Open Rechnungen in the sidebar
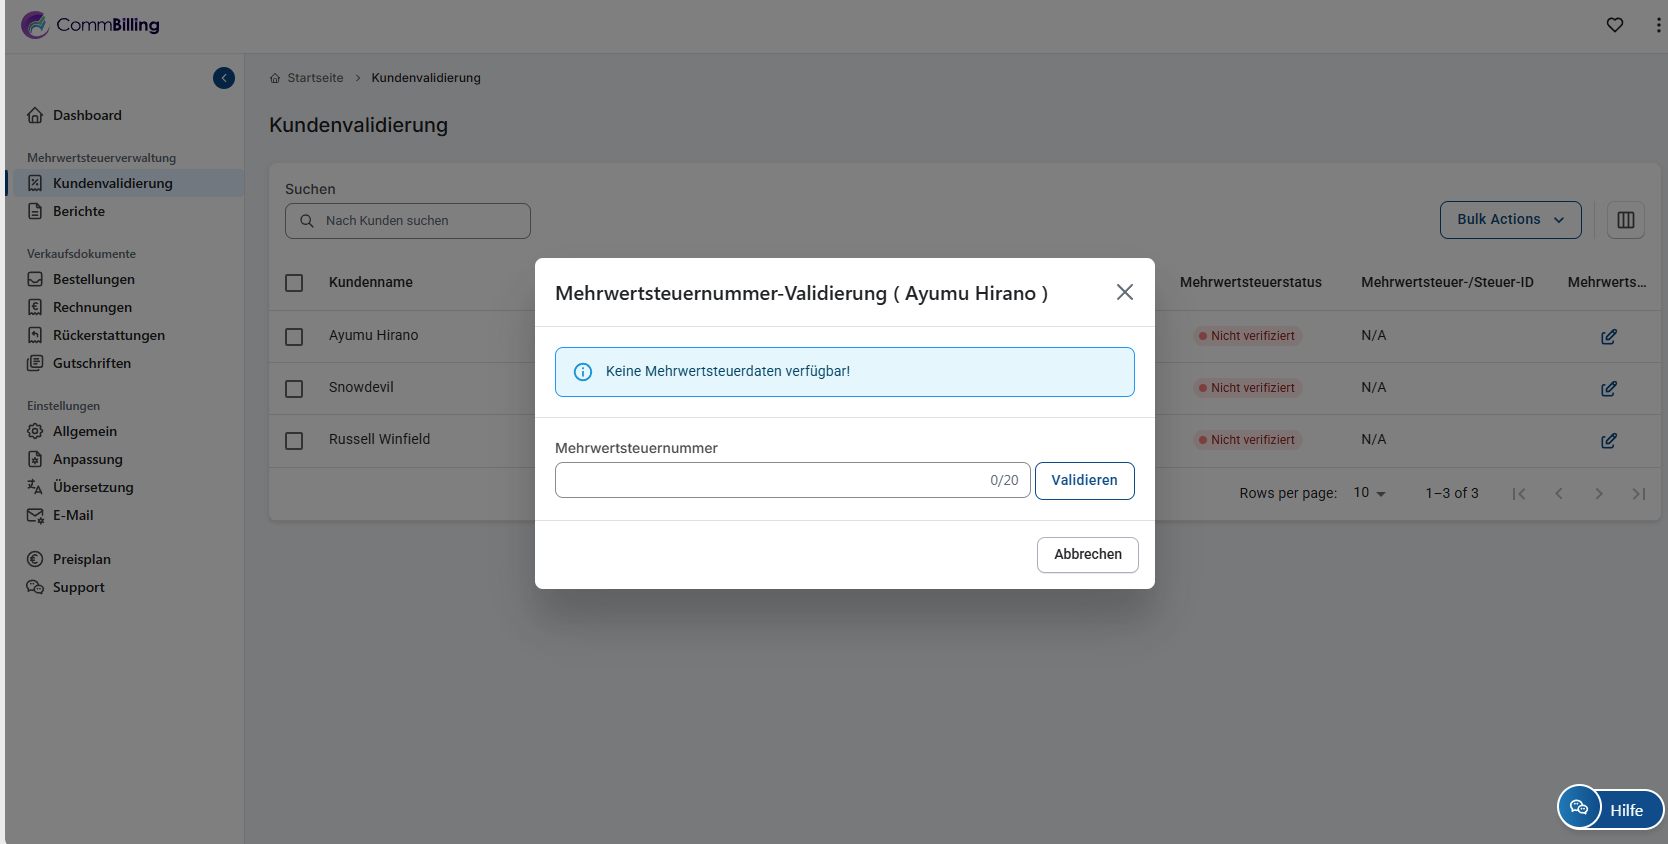1668x844 pixels. (x=92, y=307)
